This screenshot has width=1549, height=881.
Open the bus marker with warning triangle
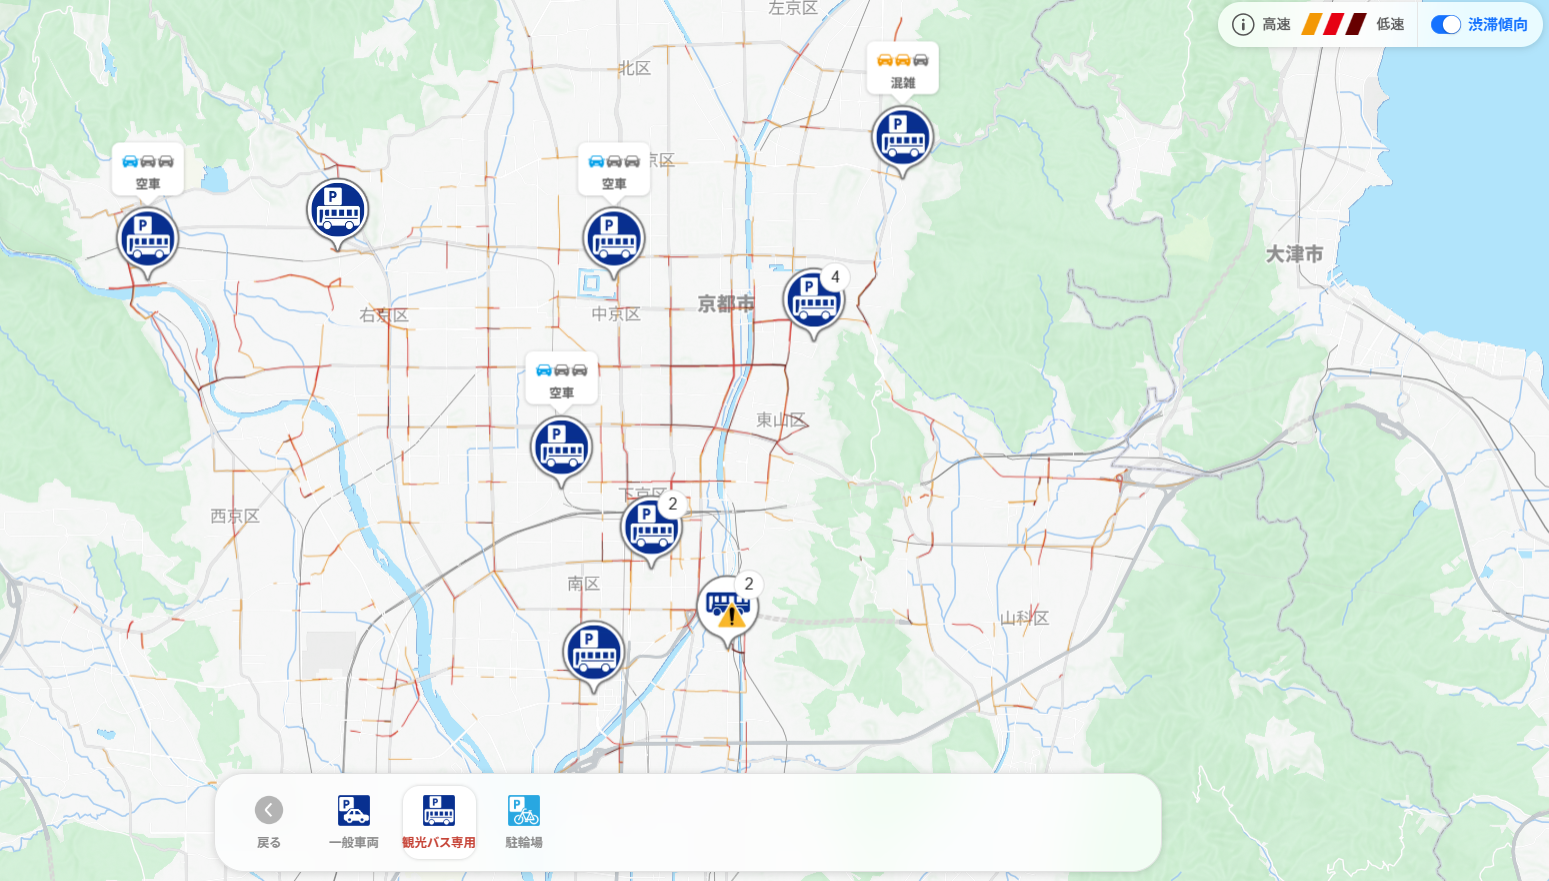click(727, 607)
